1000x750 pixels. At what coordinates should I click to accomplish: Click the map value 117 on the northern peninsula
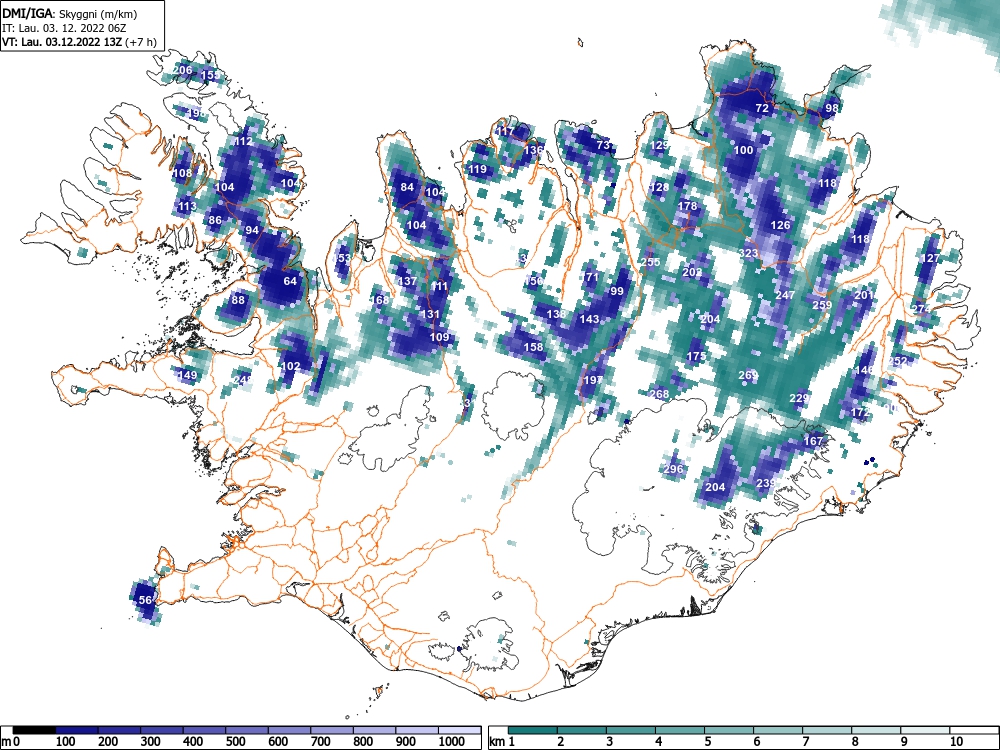click(505, 131)
